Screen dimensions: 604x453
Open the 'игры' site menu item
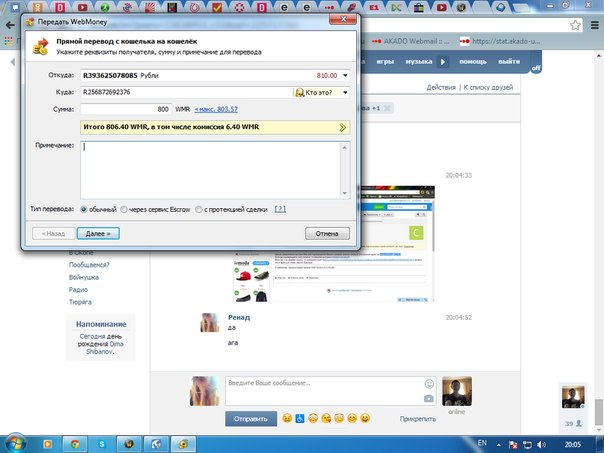tap(385, 62)
